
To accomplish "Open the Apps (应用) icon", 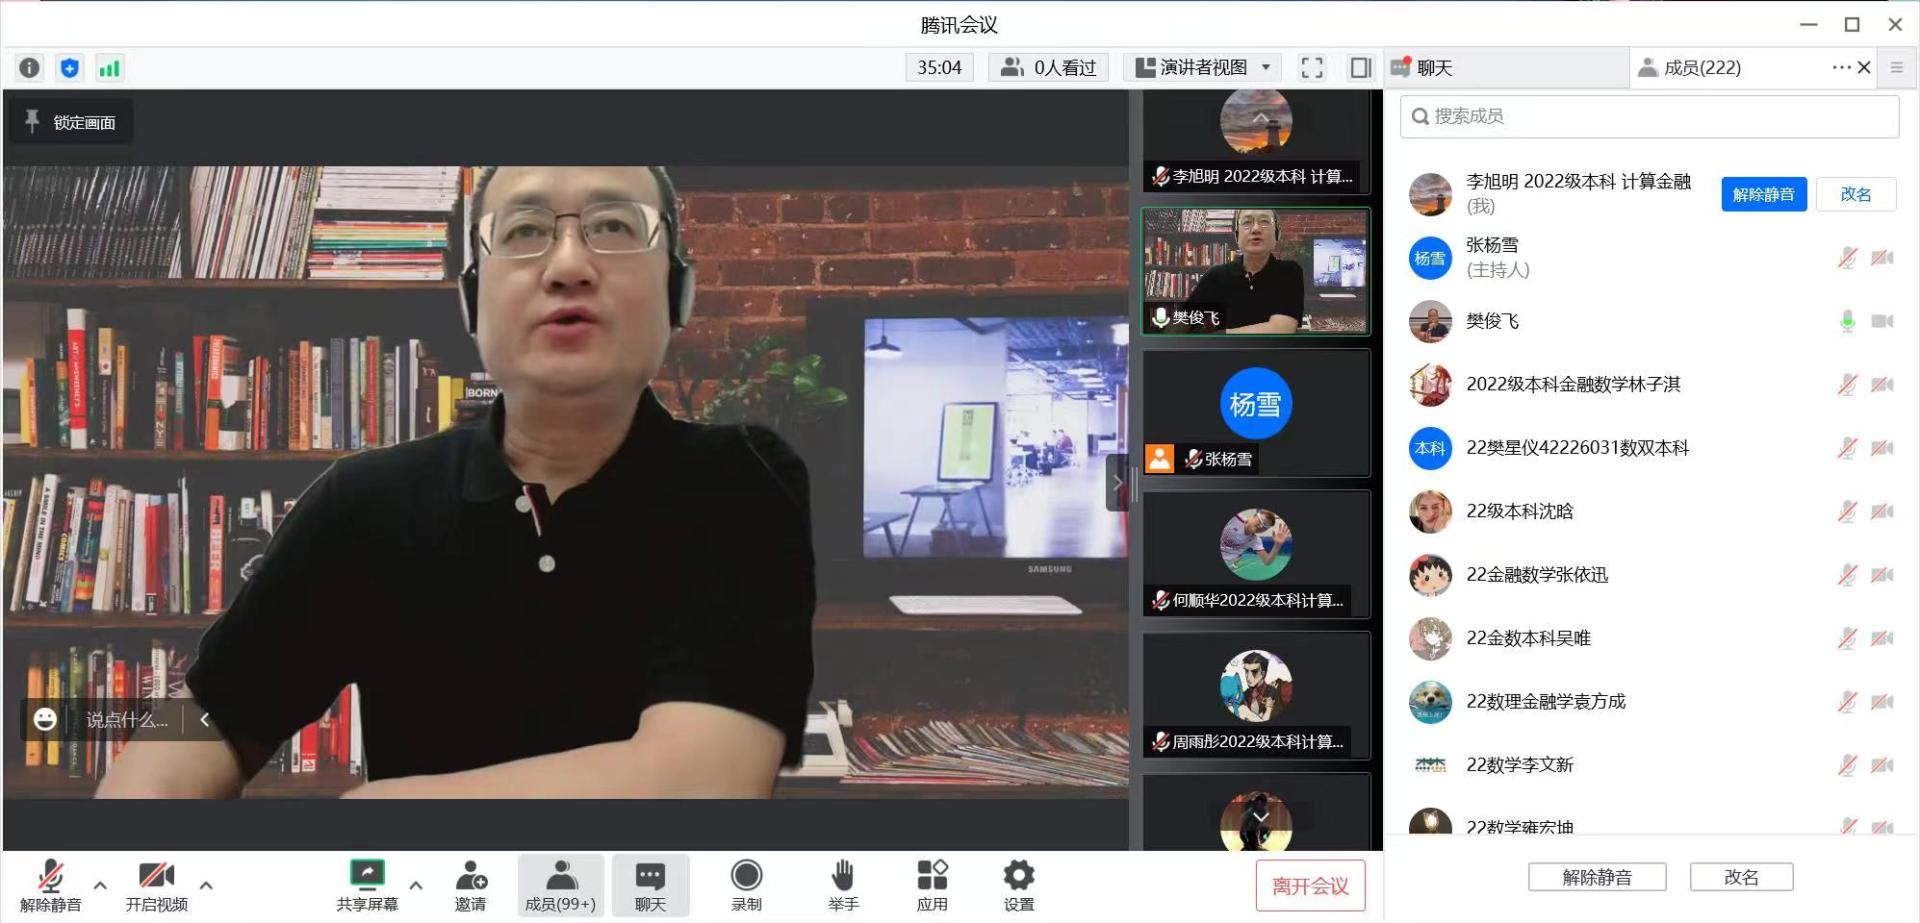I will pos(932,885).
